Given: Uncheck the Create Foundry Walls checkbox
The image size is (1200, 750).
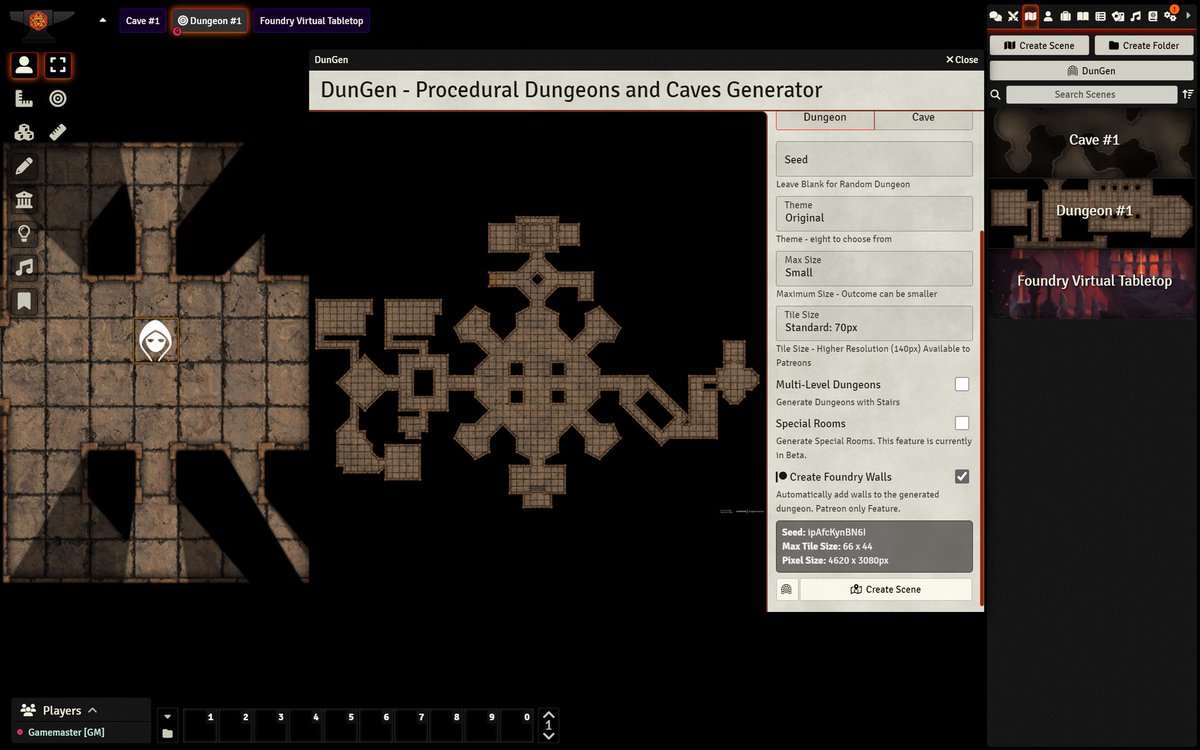Looking at the screenshot, I should point(962,477).
